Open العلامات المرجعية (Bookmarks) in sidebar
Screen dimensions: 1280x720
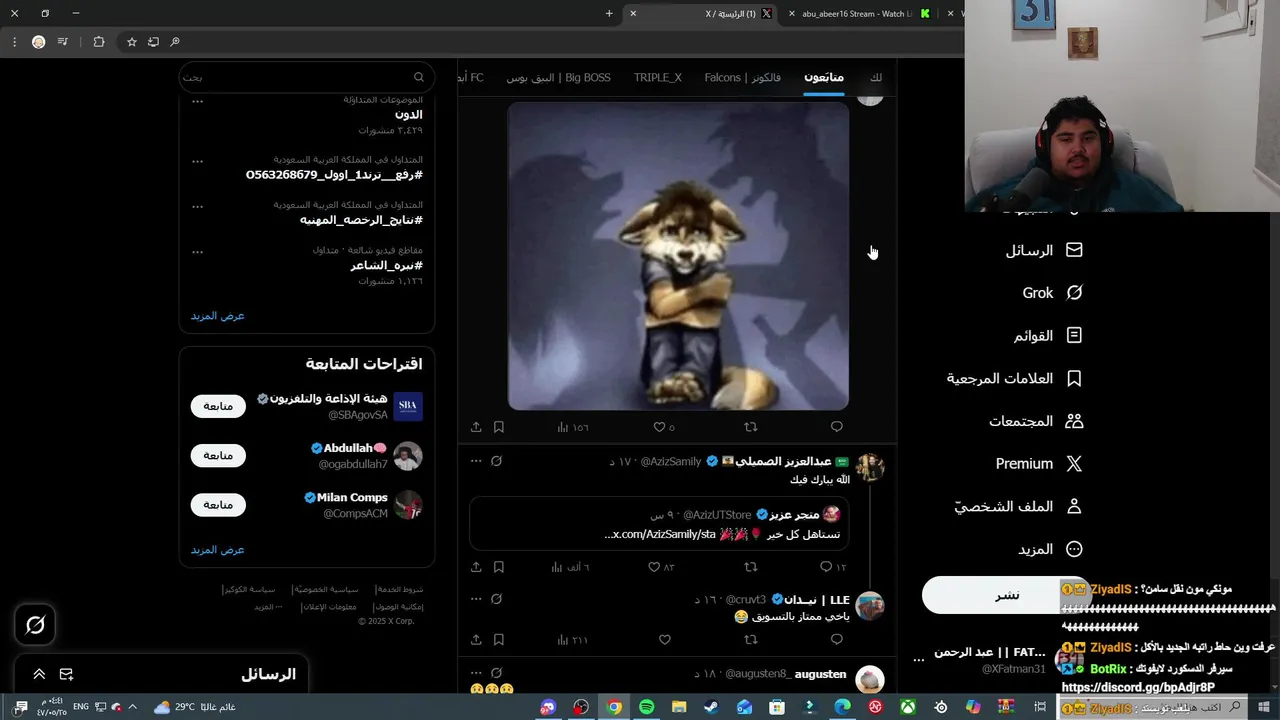(1015, 379)
